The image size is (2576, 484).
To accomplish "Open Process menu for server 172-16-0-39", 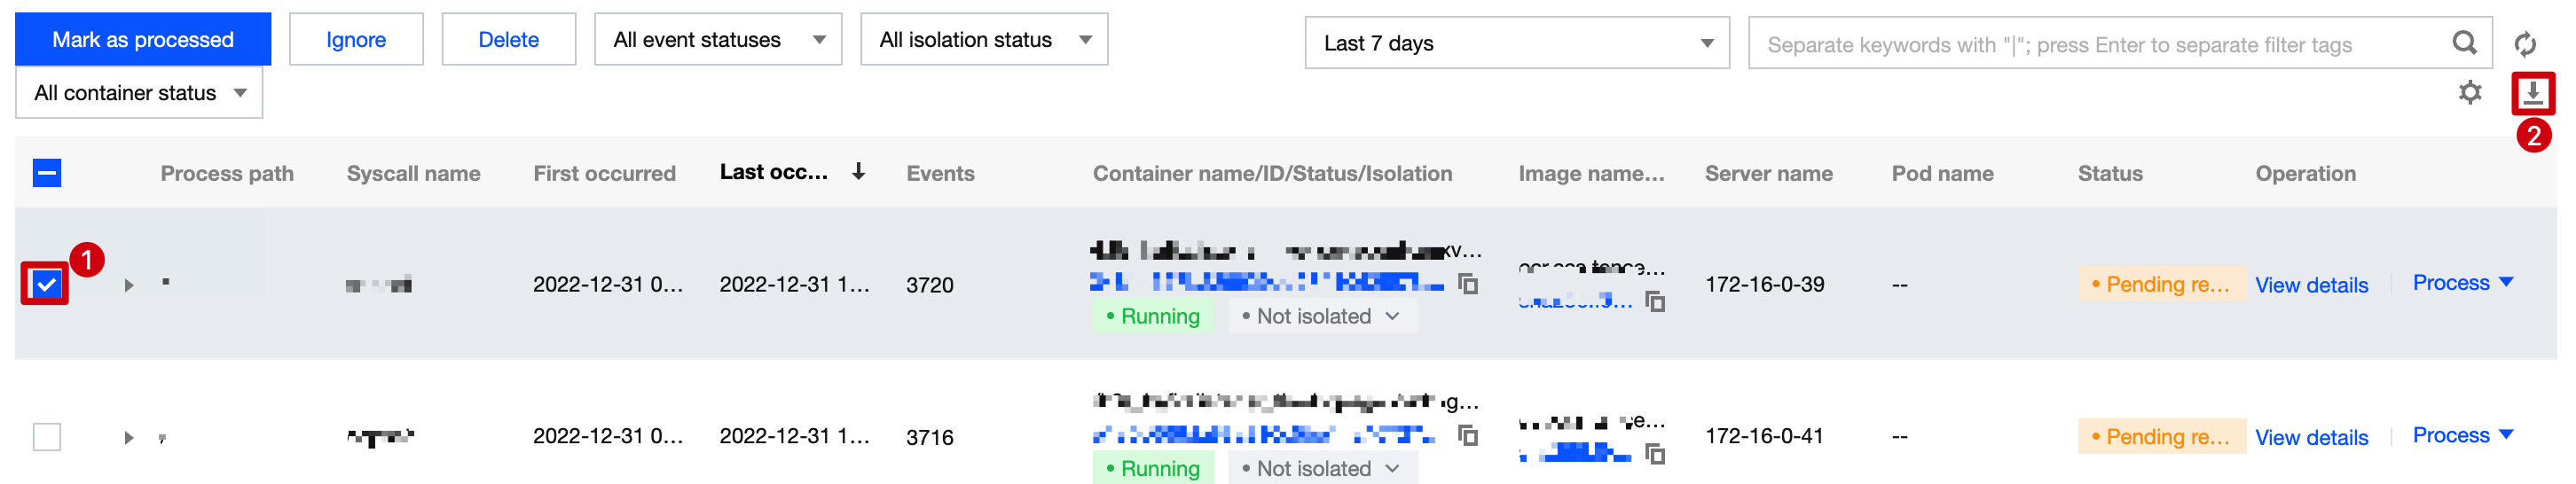I will point(2462,283).
